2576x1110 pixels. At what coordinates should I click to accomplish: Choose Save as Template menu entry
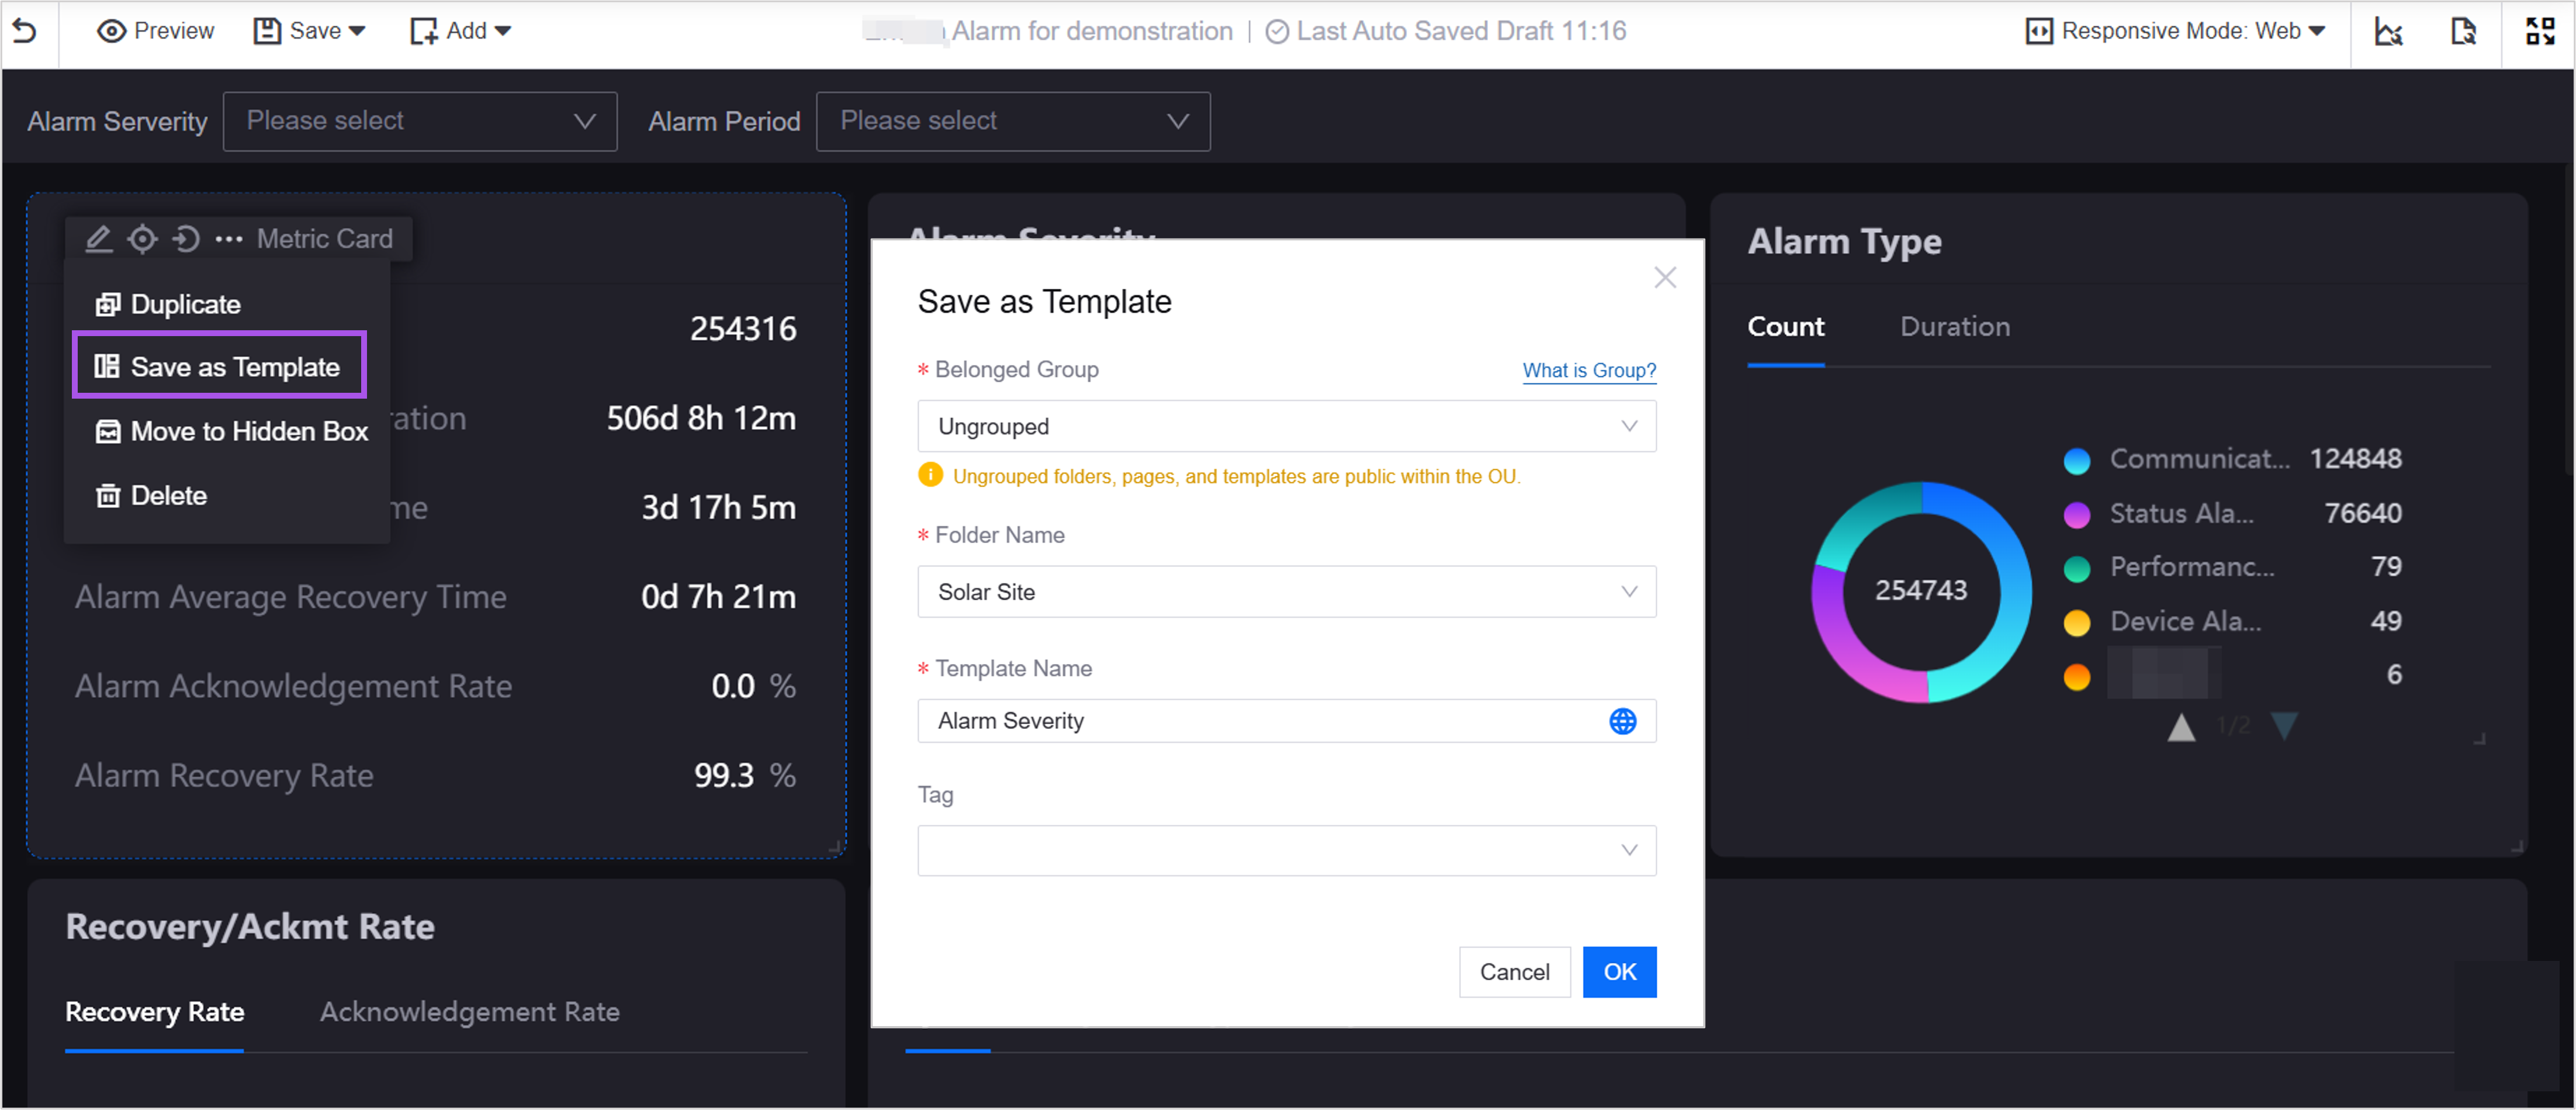click(x=219, y=366)
